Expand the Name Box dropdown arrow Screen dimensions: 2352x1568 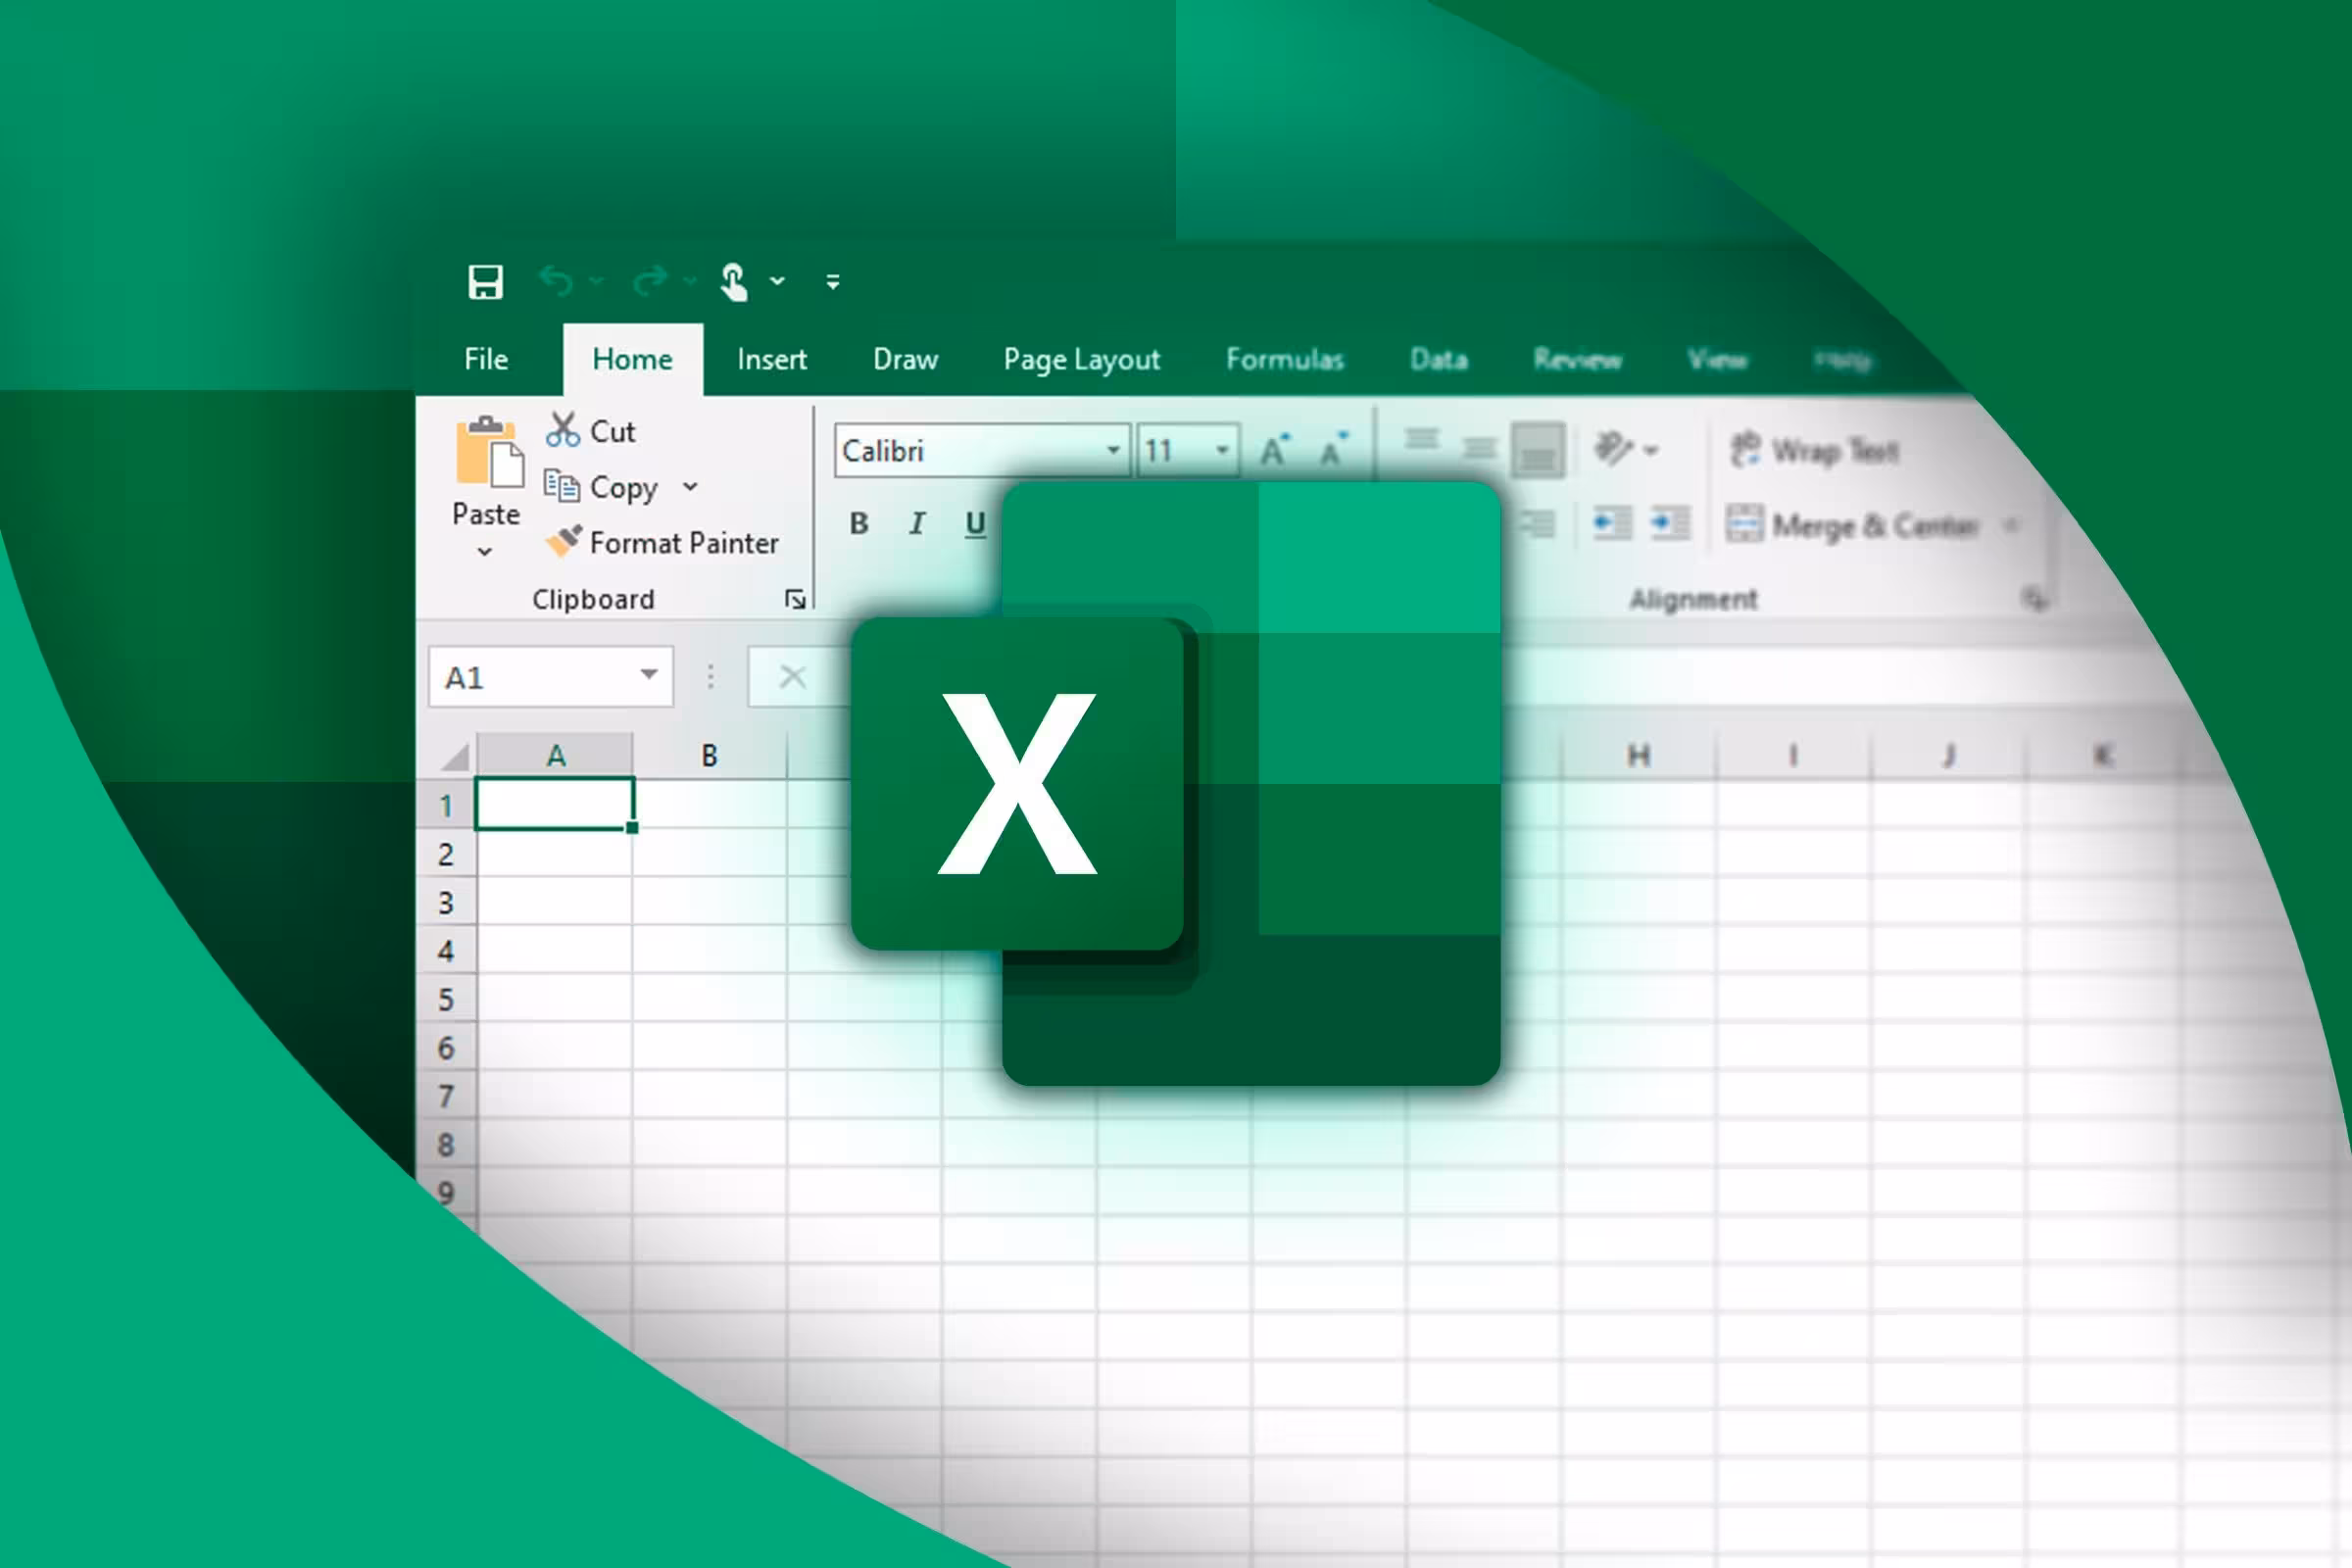pos(649,675)
